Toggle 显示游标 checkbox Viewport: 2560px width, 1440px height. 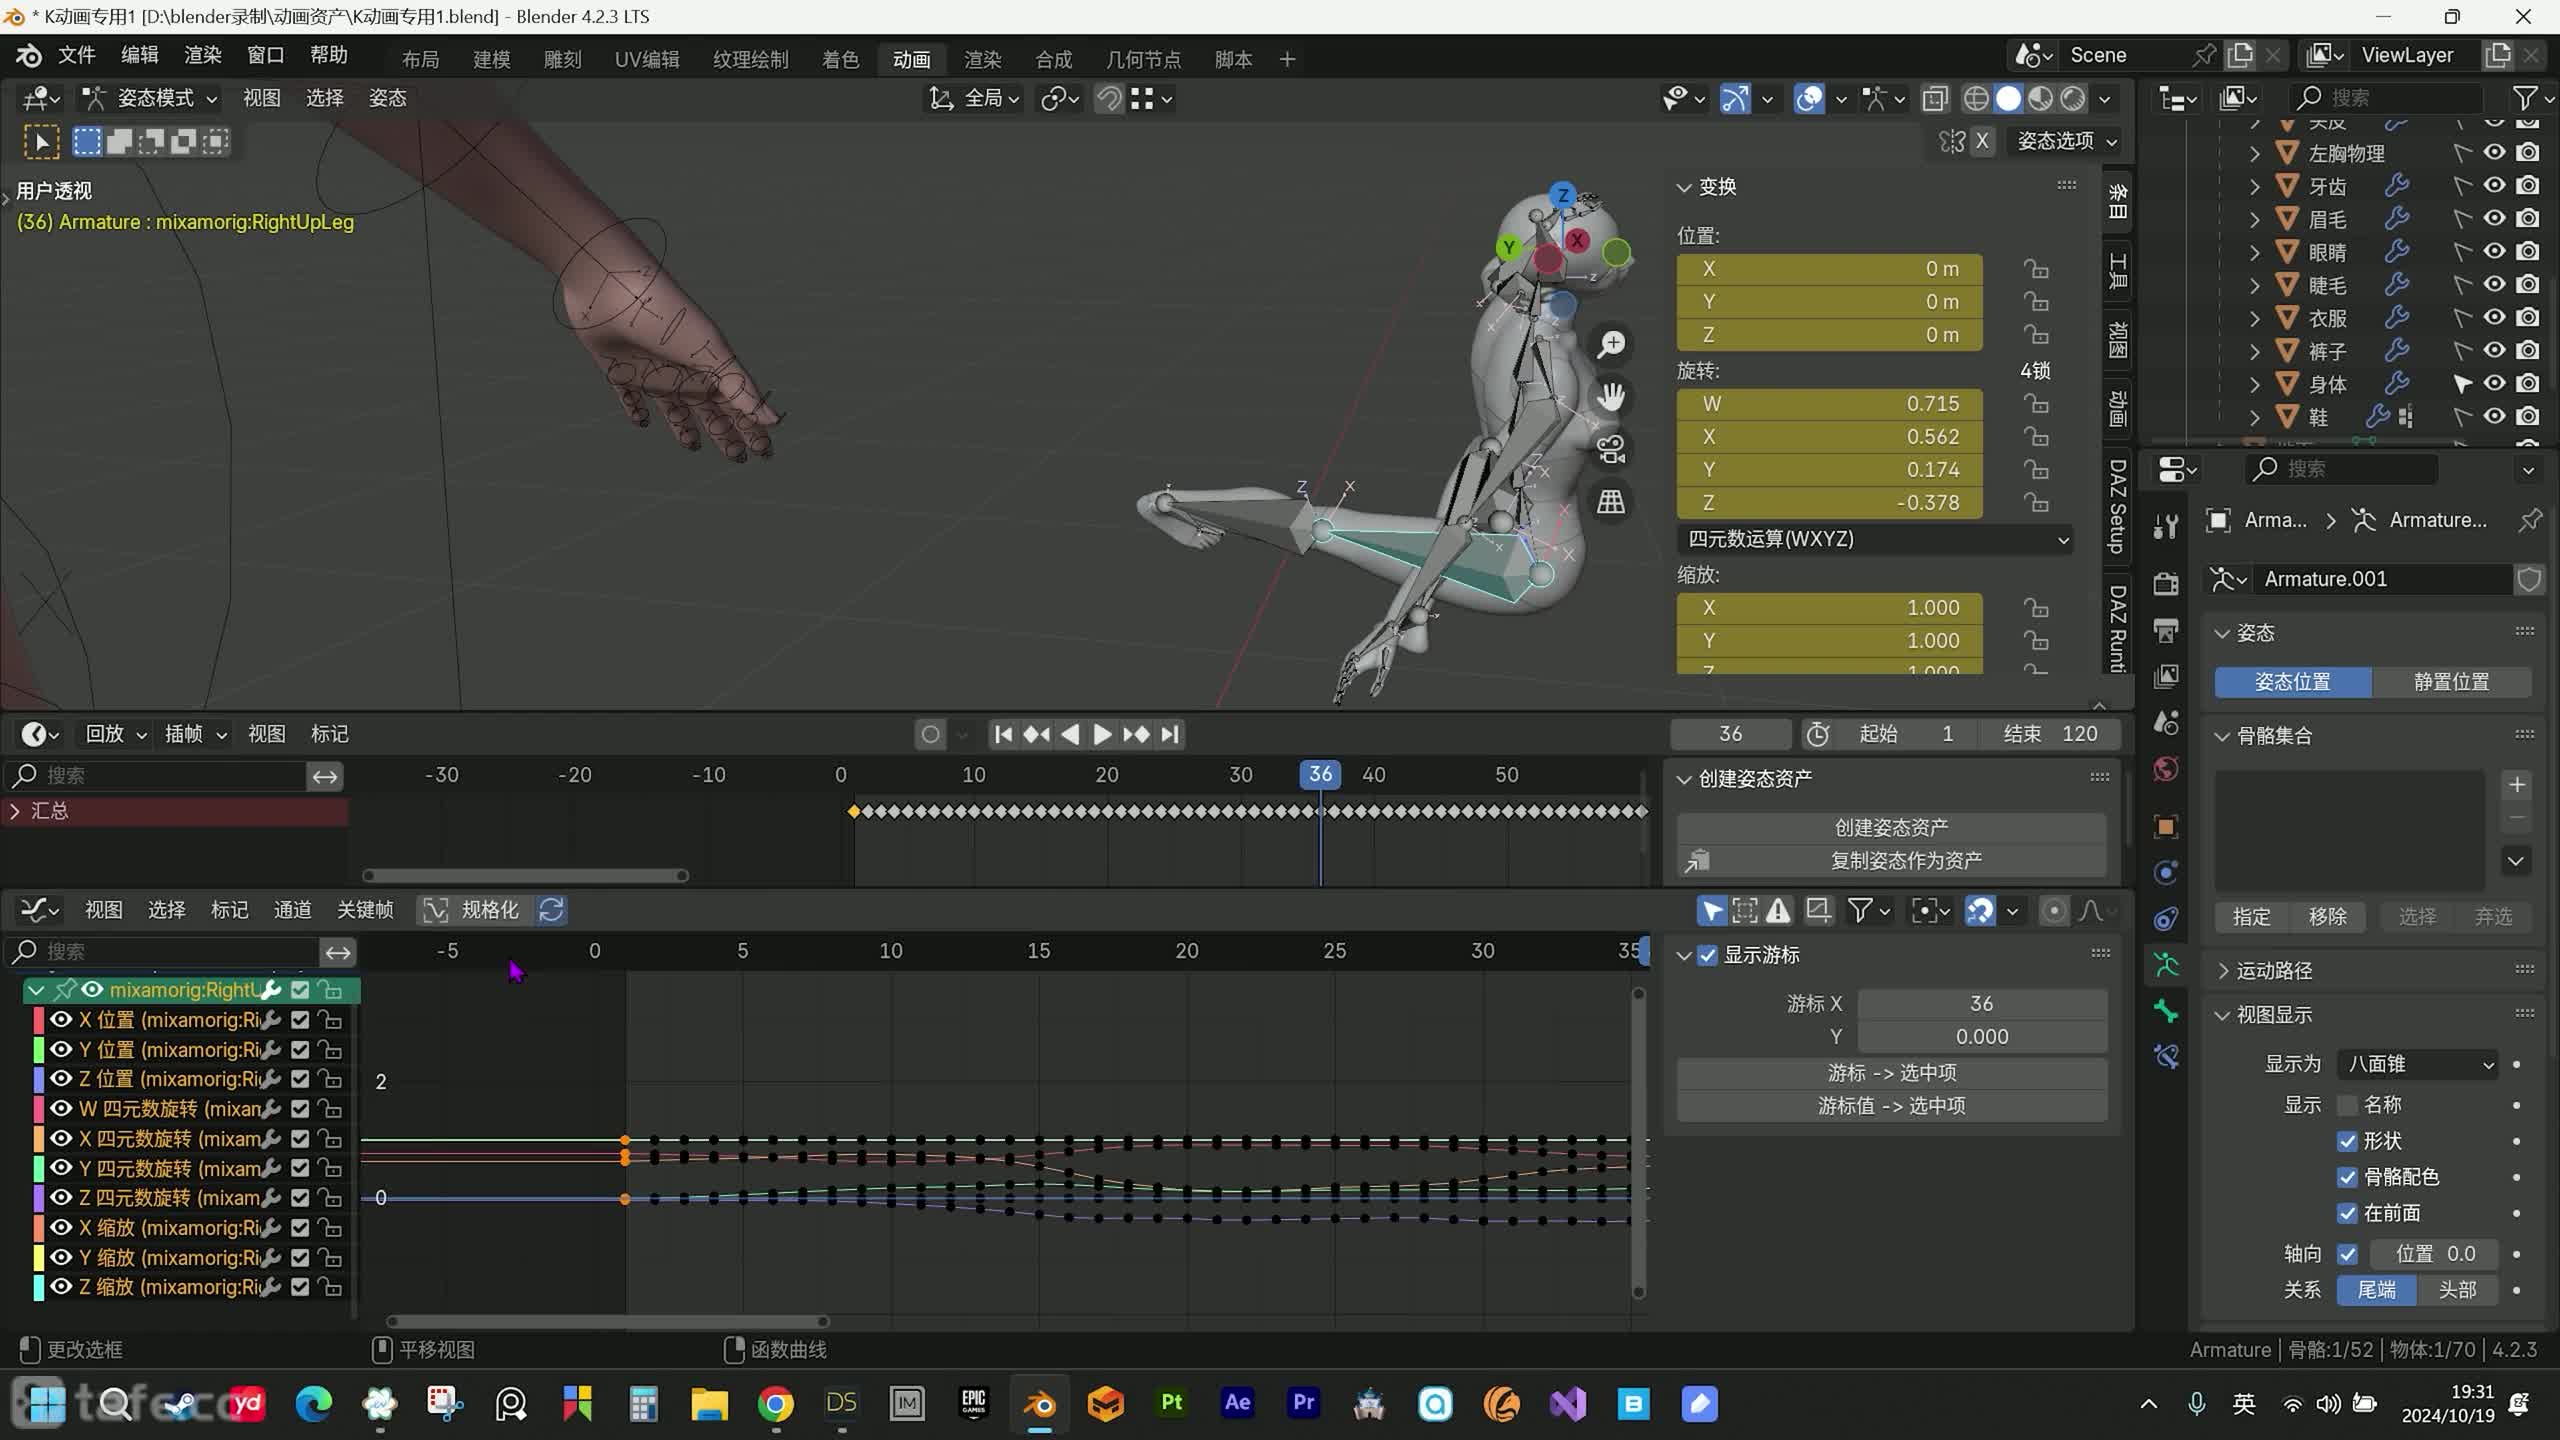1708,955
